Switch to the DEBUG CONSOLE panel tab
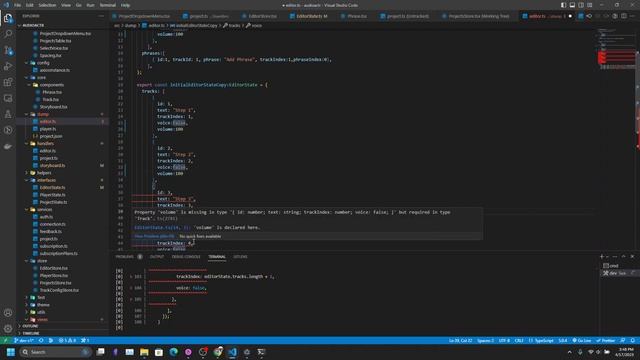The image size is (640, 360). click(186, 257)
